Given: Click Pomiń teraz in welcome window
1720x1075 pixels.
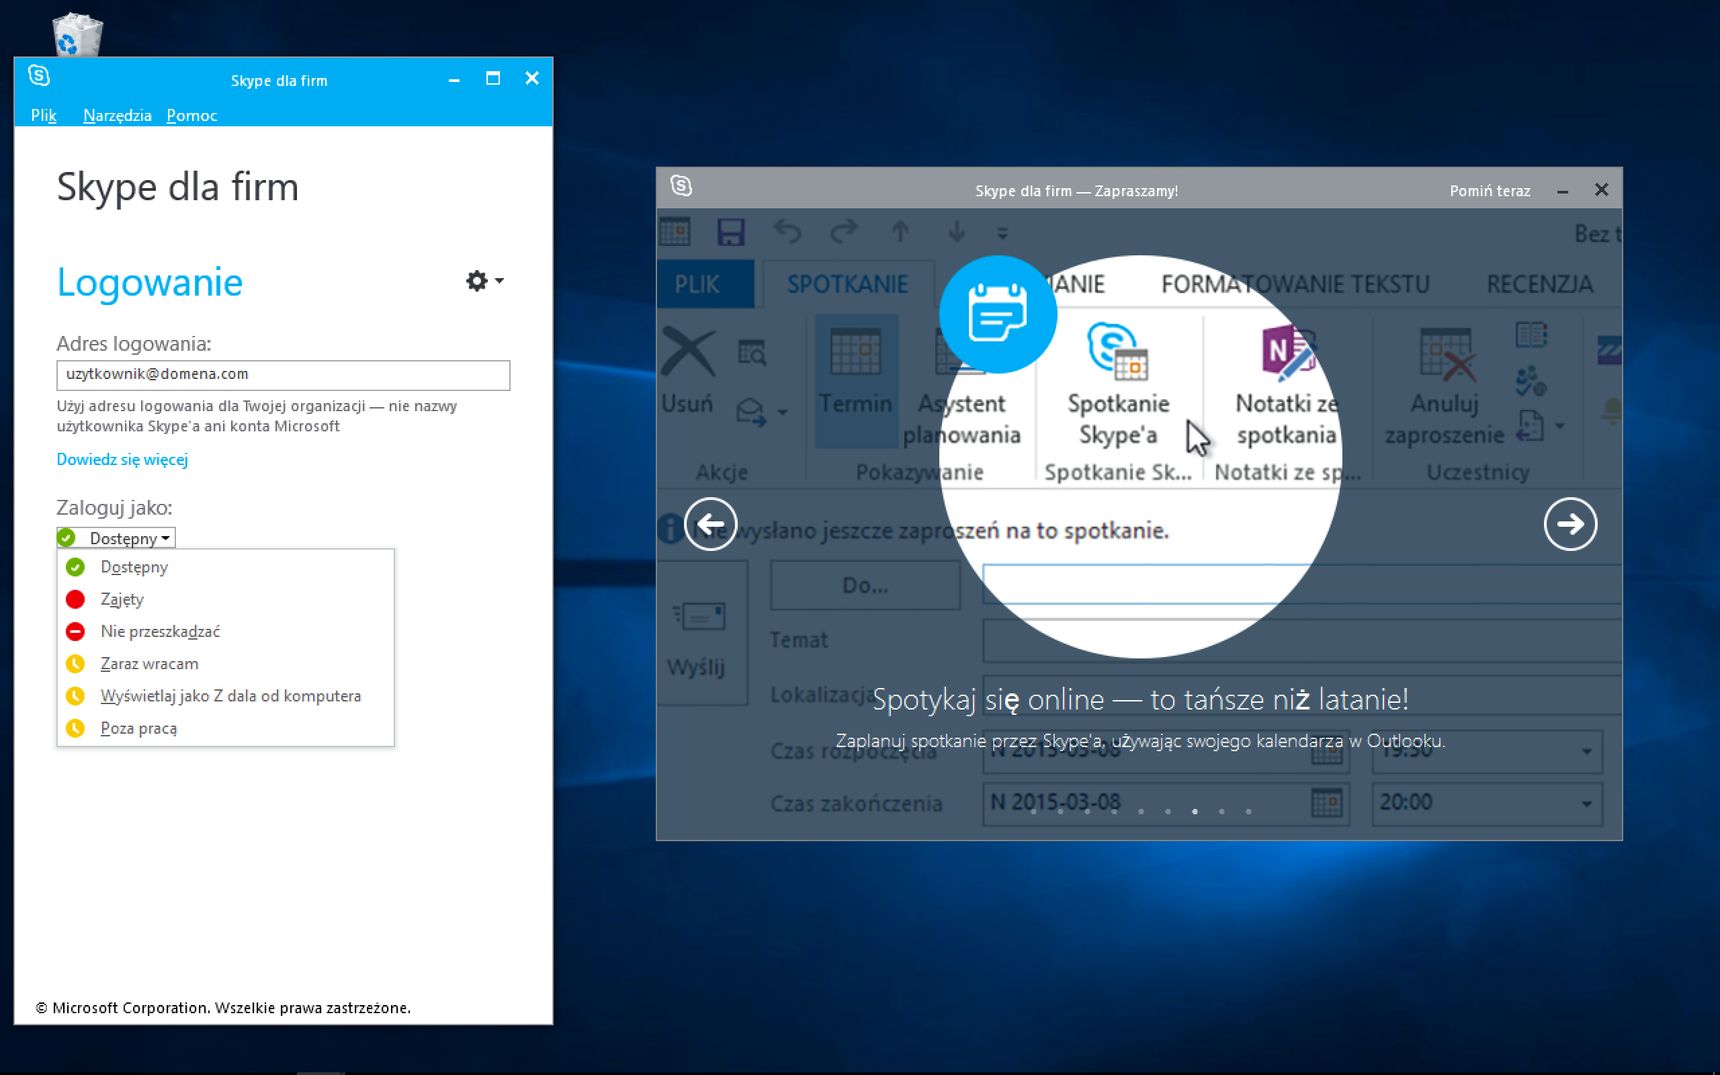Looking at the screenshot, I should (x=1490, y=191).
